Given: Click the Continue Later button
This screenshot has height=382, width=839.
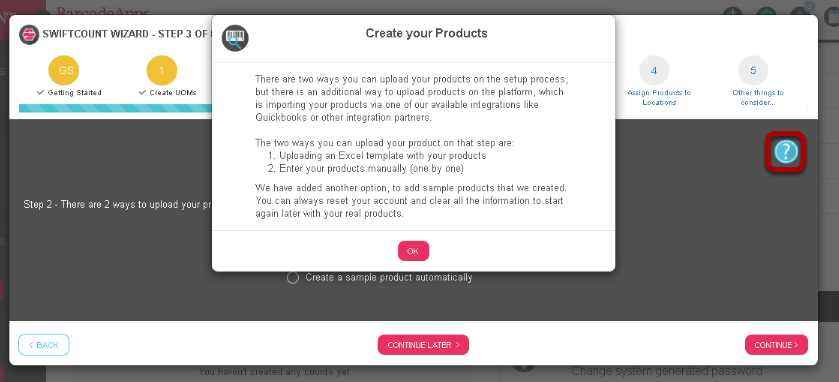Looking at the screenshot, I should pos(423,345).
